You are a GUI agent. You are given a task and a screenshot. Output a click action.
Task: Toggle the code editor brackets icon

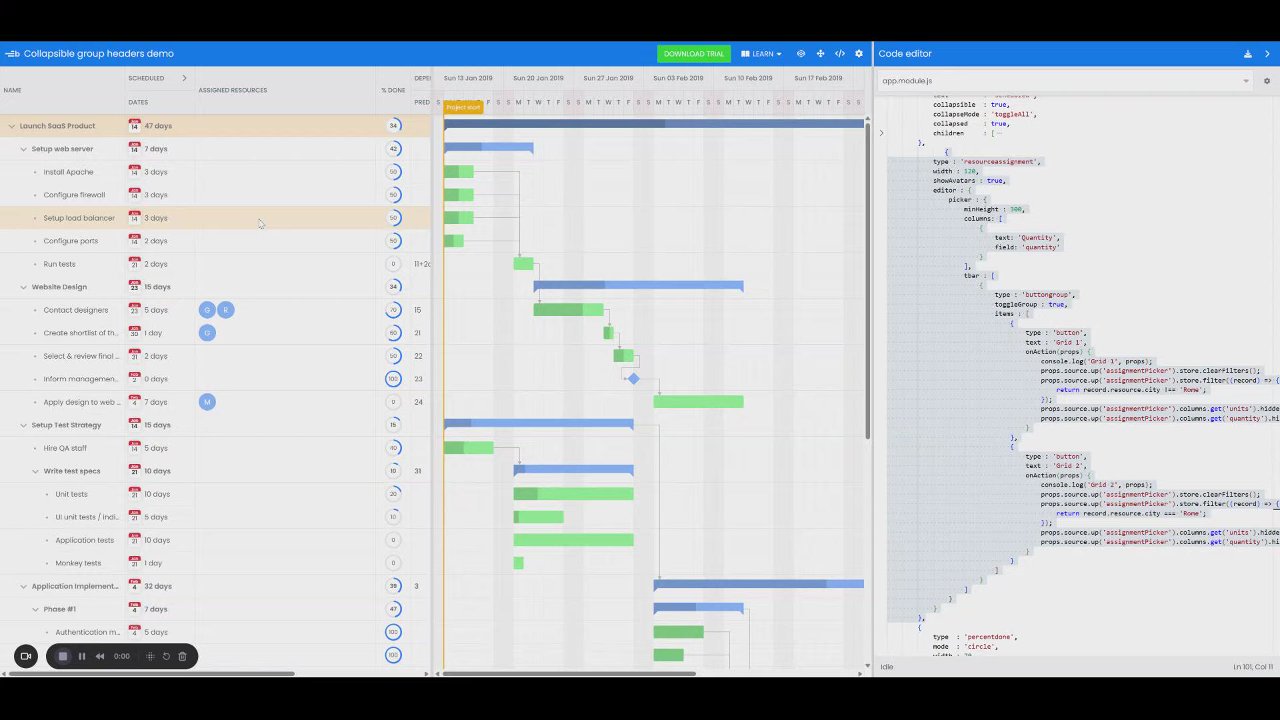coord(839,54)
